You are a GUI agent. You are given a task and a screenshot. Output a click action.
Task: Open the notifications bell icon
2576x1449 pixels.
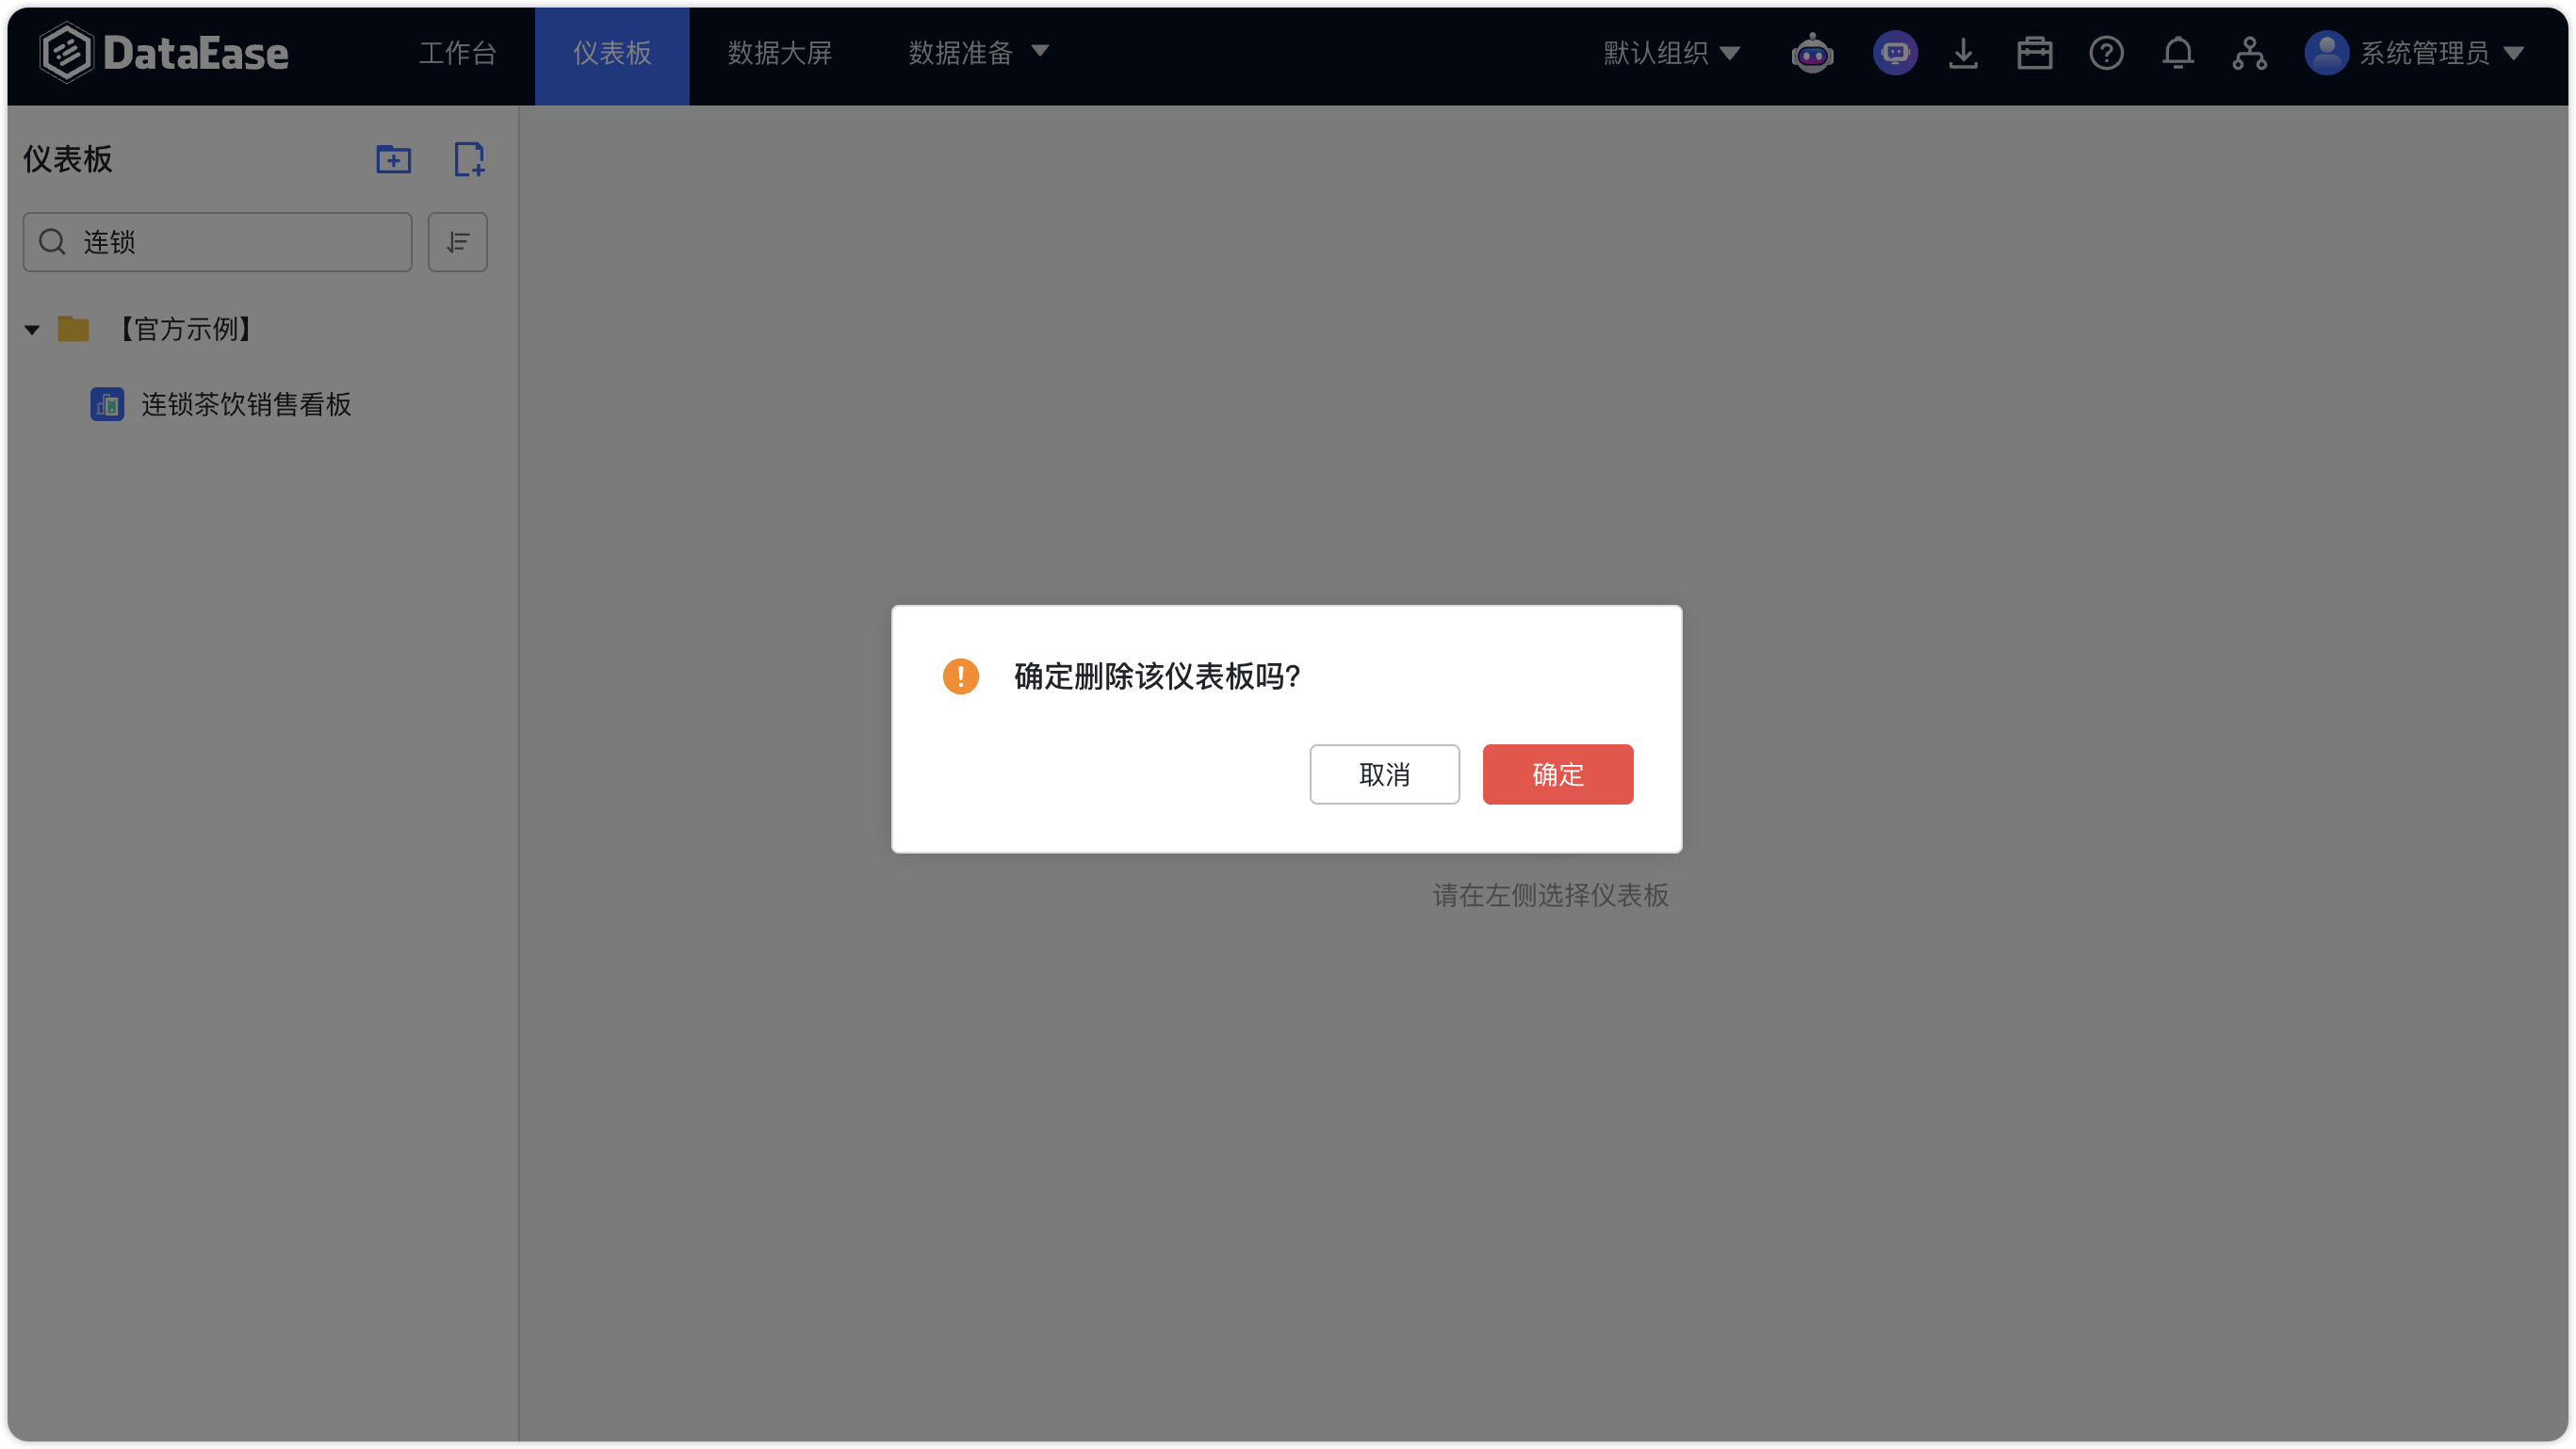click(x=2178, y=53)
